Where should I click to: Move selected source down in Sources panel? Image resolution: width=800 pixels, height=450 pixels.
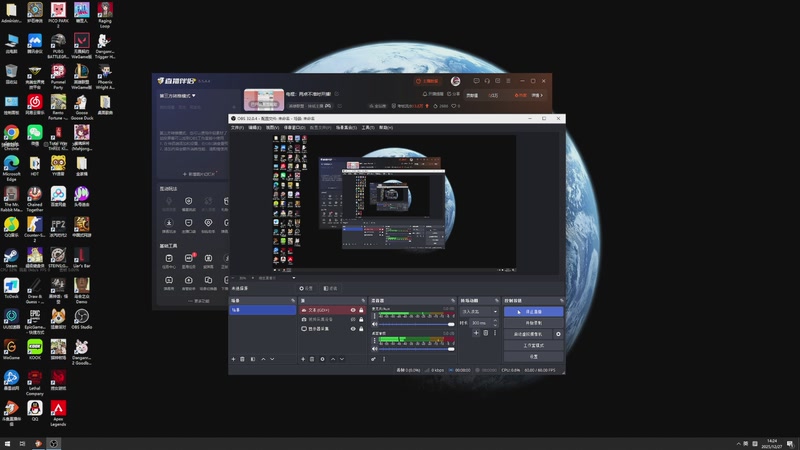click(x=342, y=359)
